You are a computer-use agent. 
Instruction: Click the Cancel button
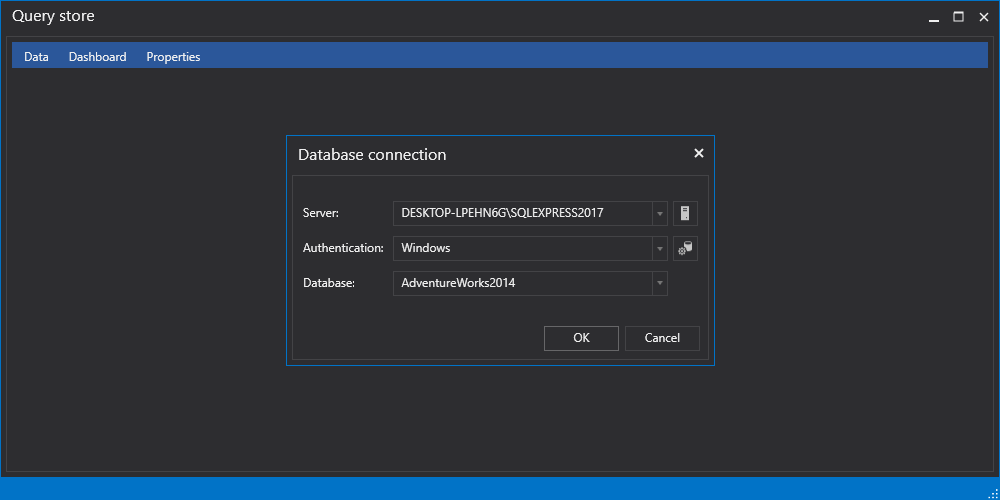pyautogui.click(x=662, y=338)
